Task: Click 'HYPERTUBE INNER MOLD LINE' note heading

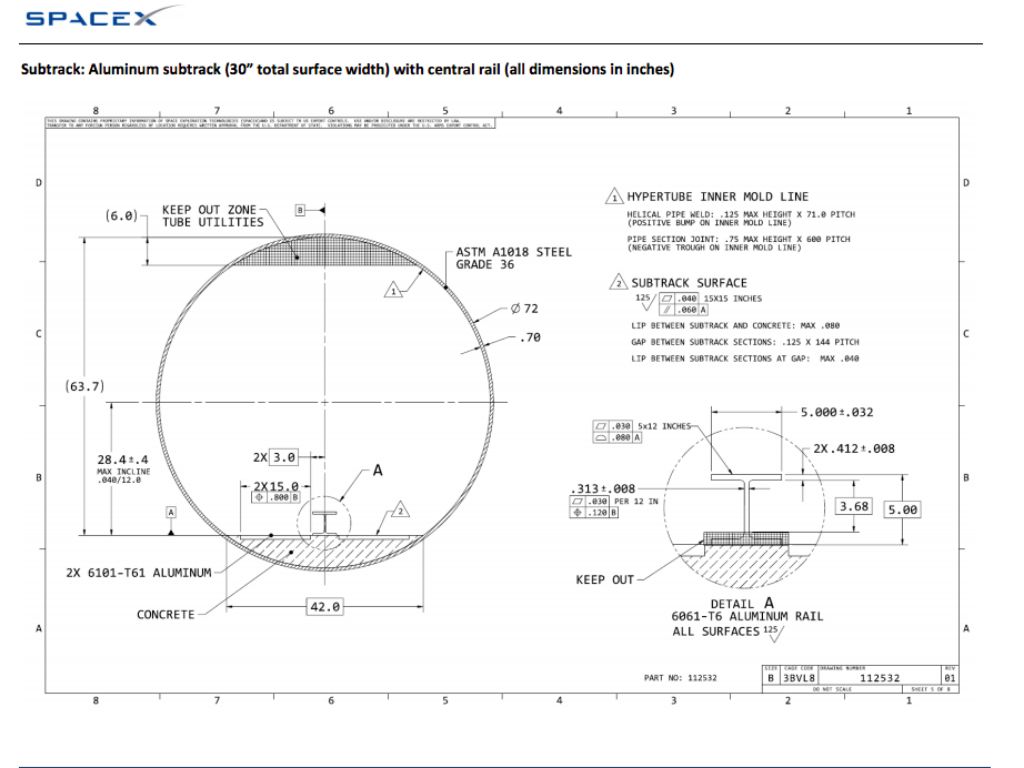Action: [718, 197]
